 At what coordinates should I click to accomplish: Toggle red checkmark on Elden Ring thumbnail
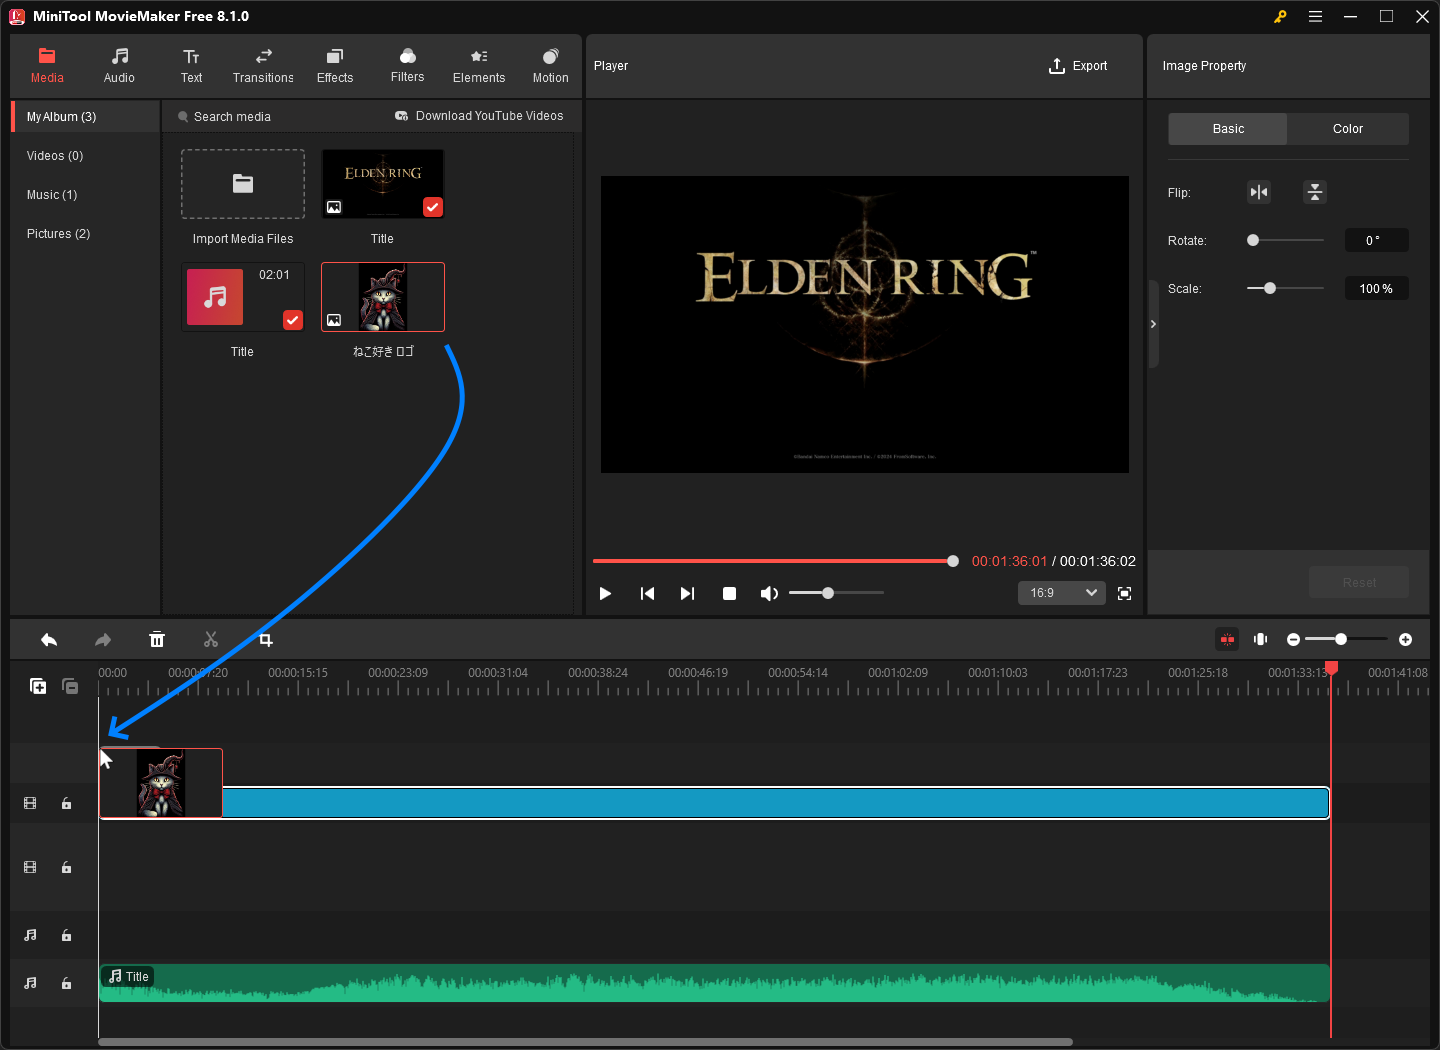click(x=433, y=207)
